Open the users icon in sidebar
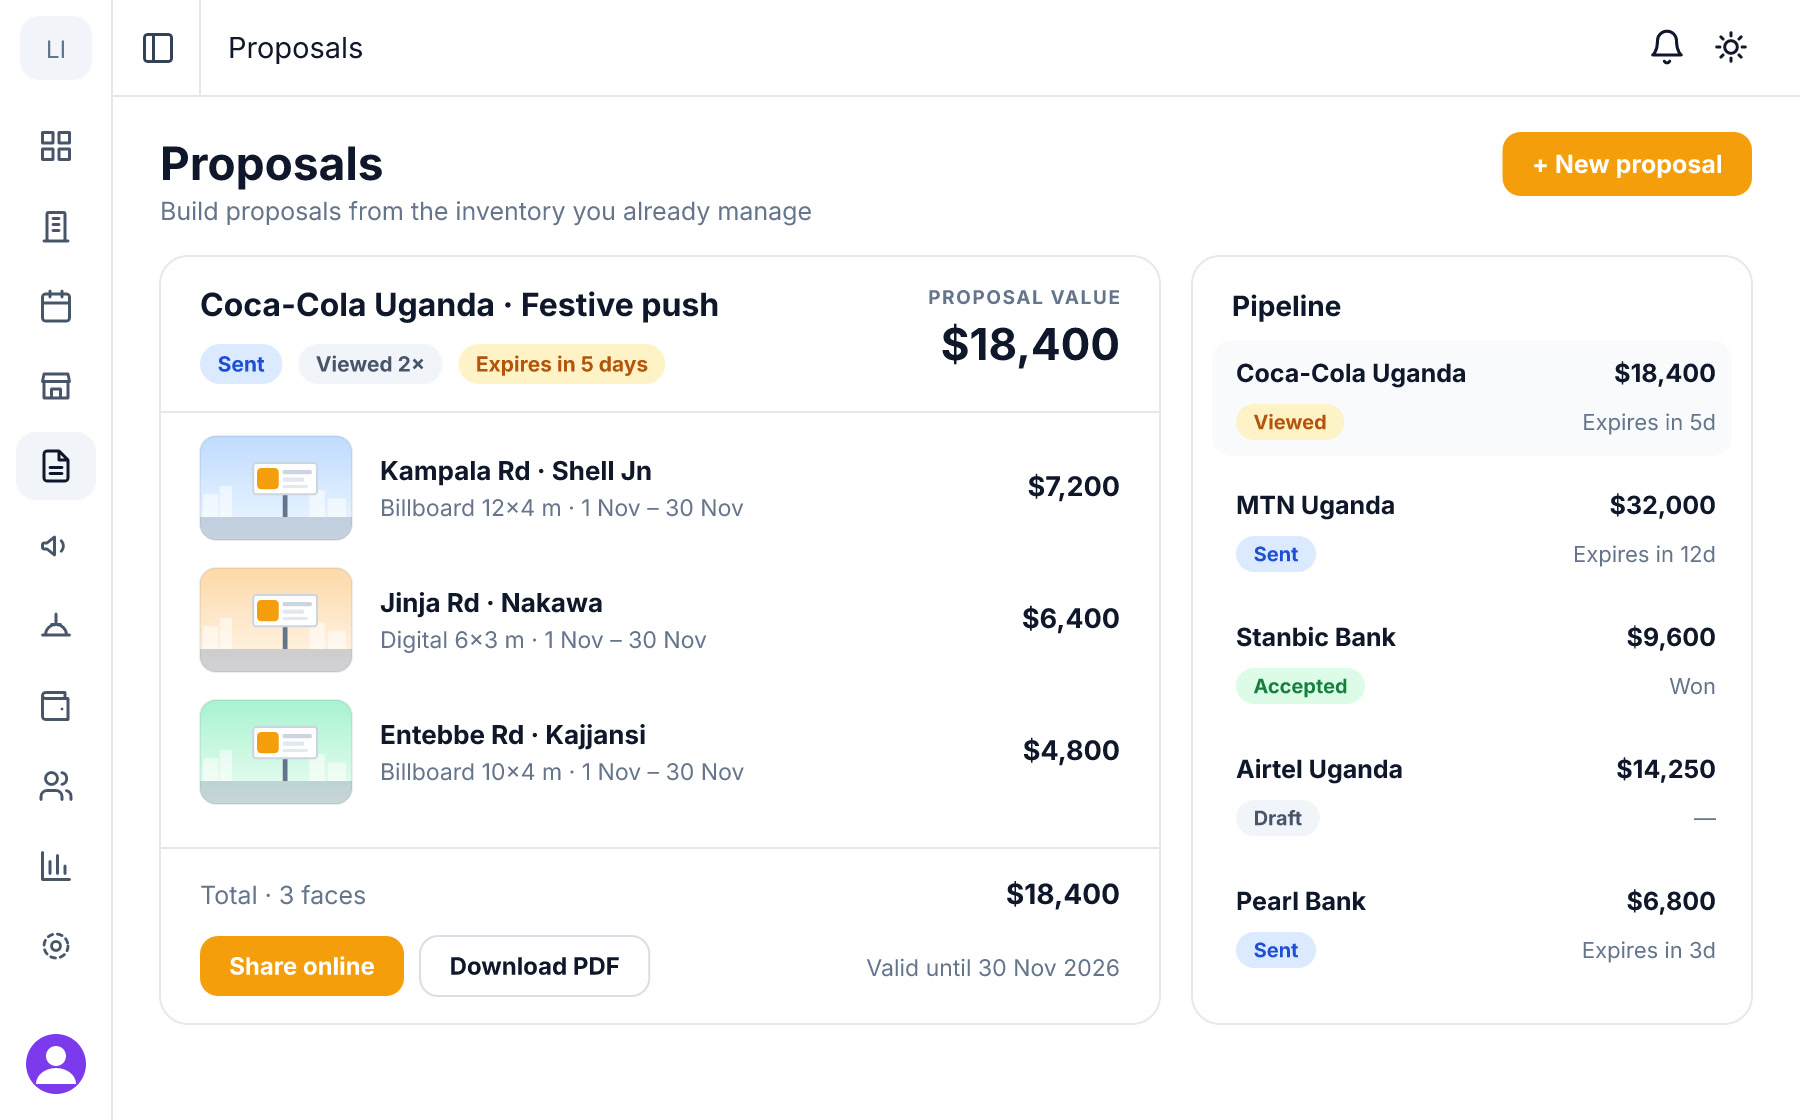The image size is (1800, 1120). [56, 786]
